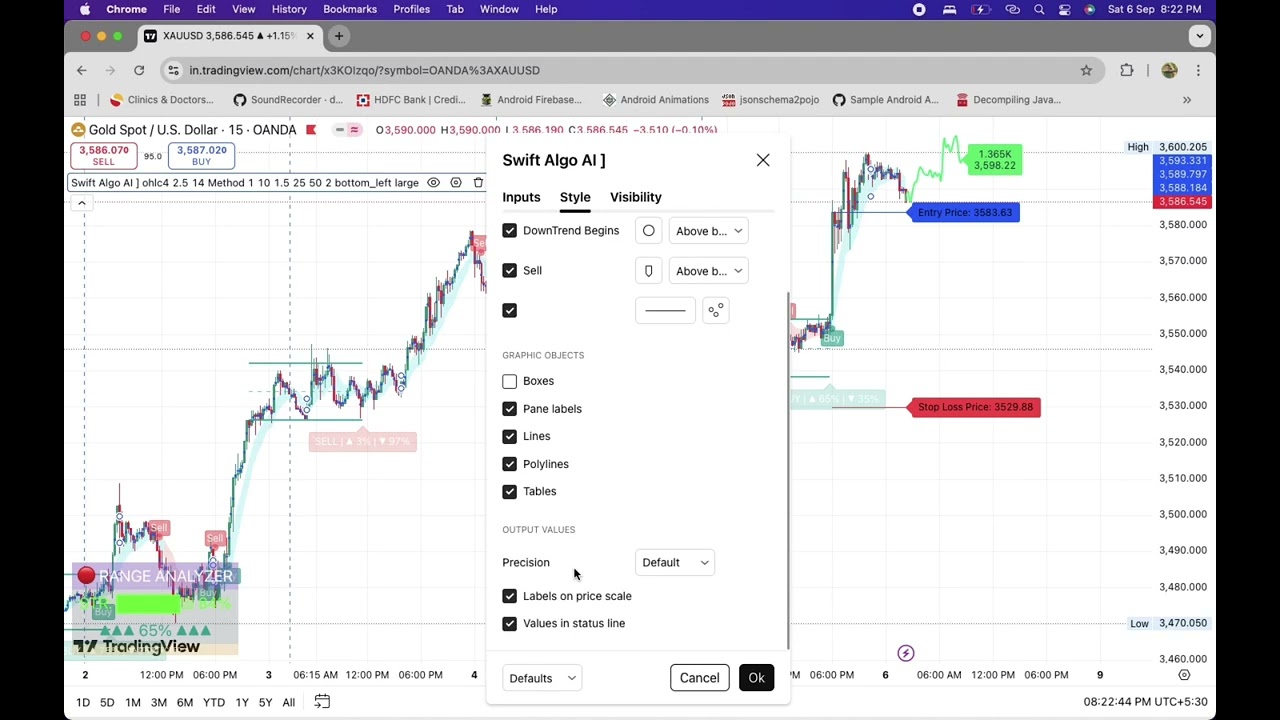The width and height of the screenshot is (1280, 720).
Task: Reload the TradingView page
Action: pos(139,70)
